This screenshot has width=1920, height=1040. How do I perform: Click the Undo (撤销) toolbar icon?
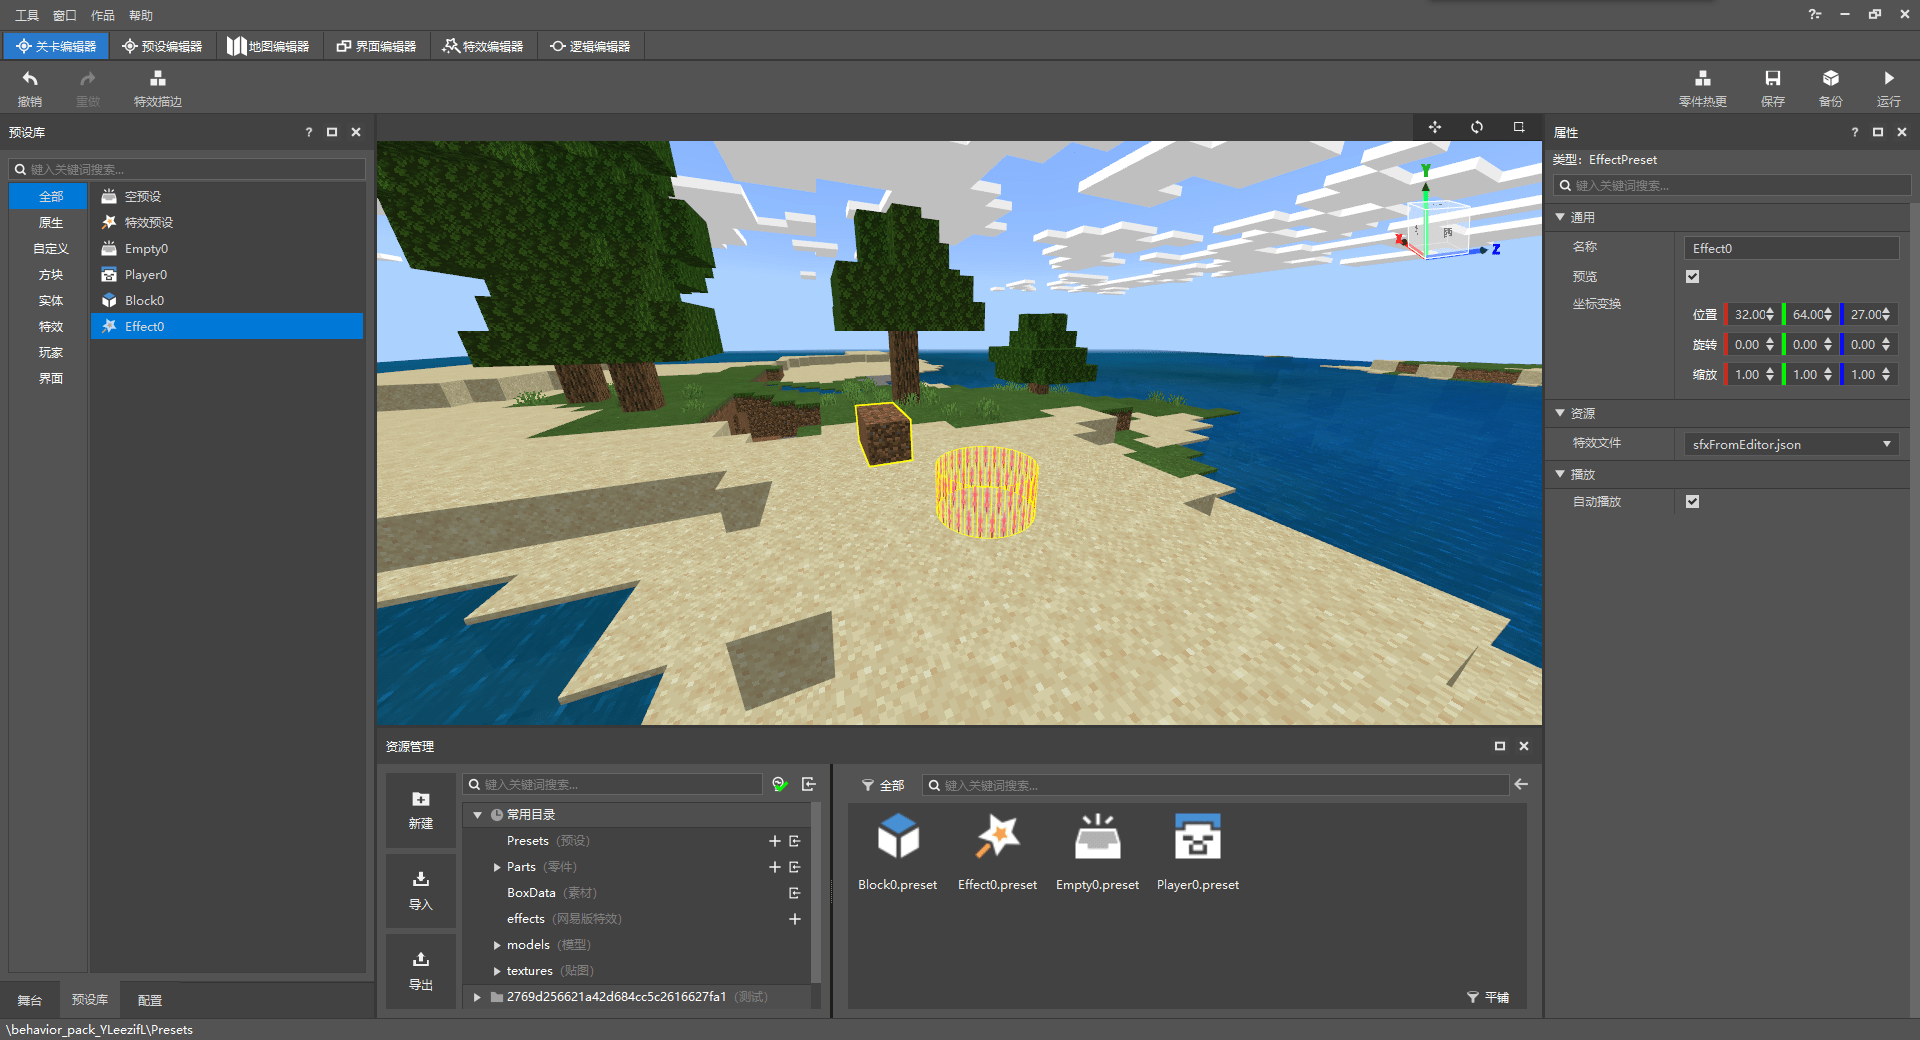pyautogui.click(x=30, y=80)
